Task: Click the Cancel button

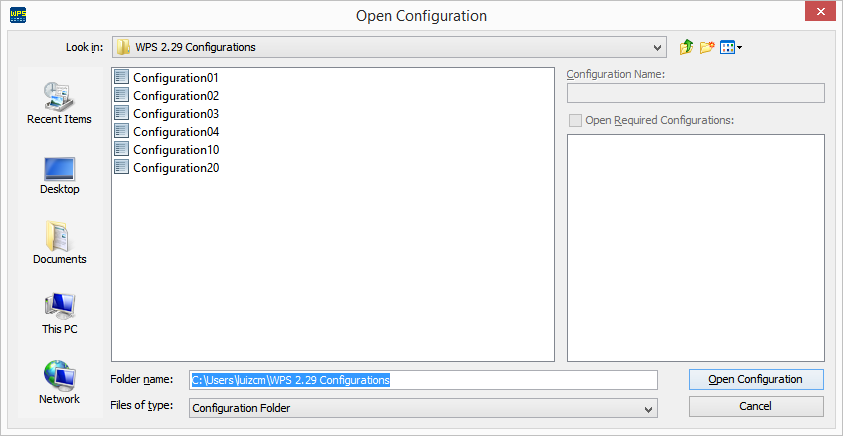Action: click(756, 406)
